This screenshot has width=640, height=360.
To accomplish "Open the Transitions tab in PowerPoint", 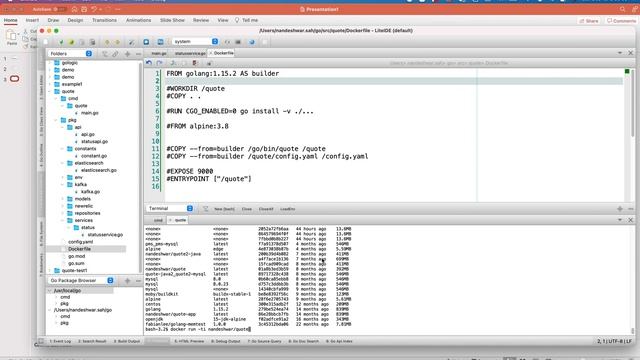I will [104, 20].
